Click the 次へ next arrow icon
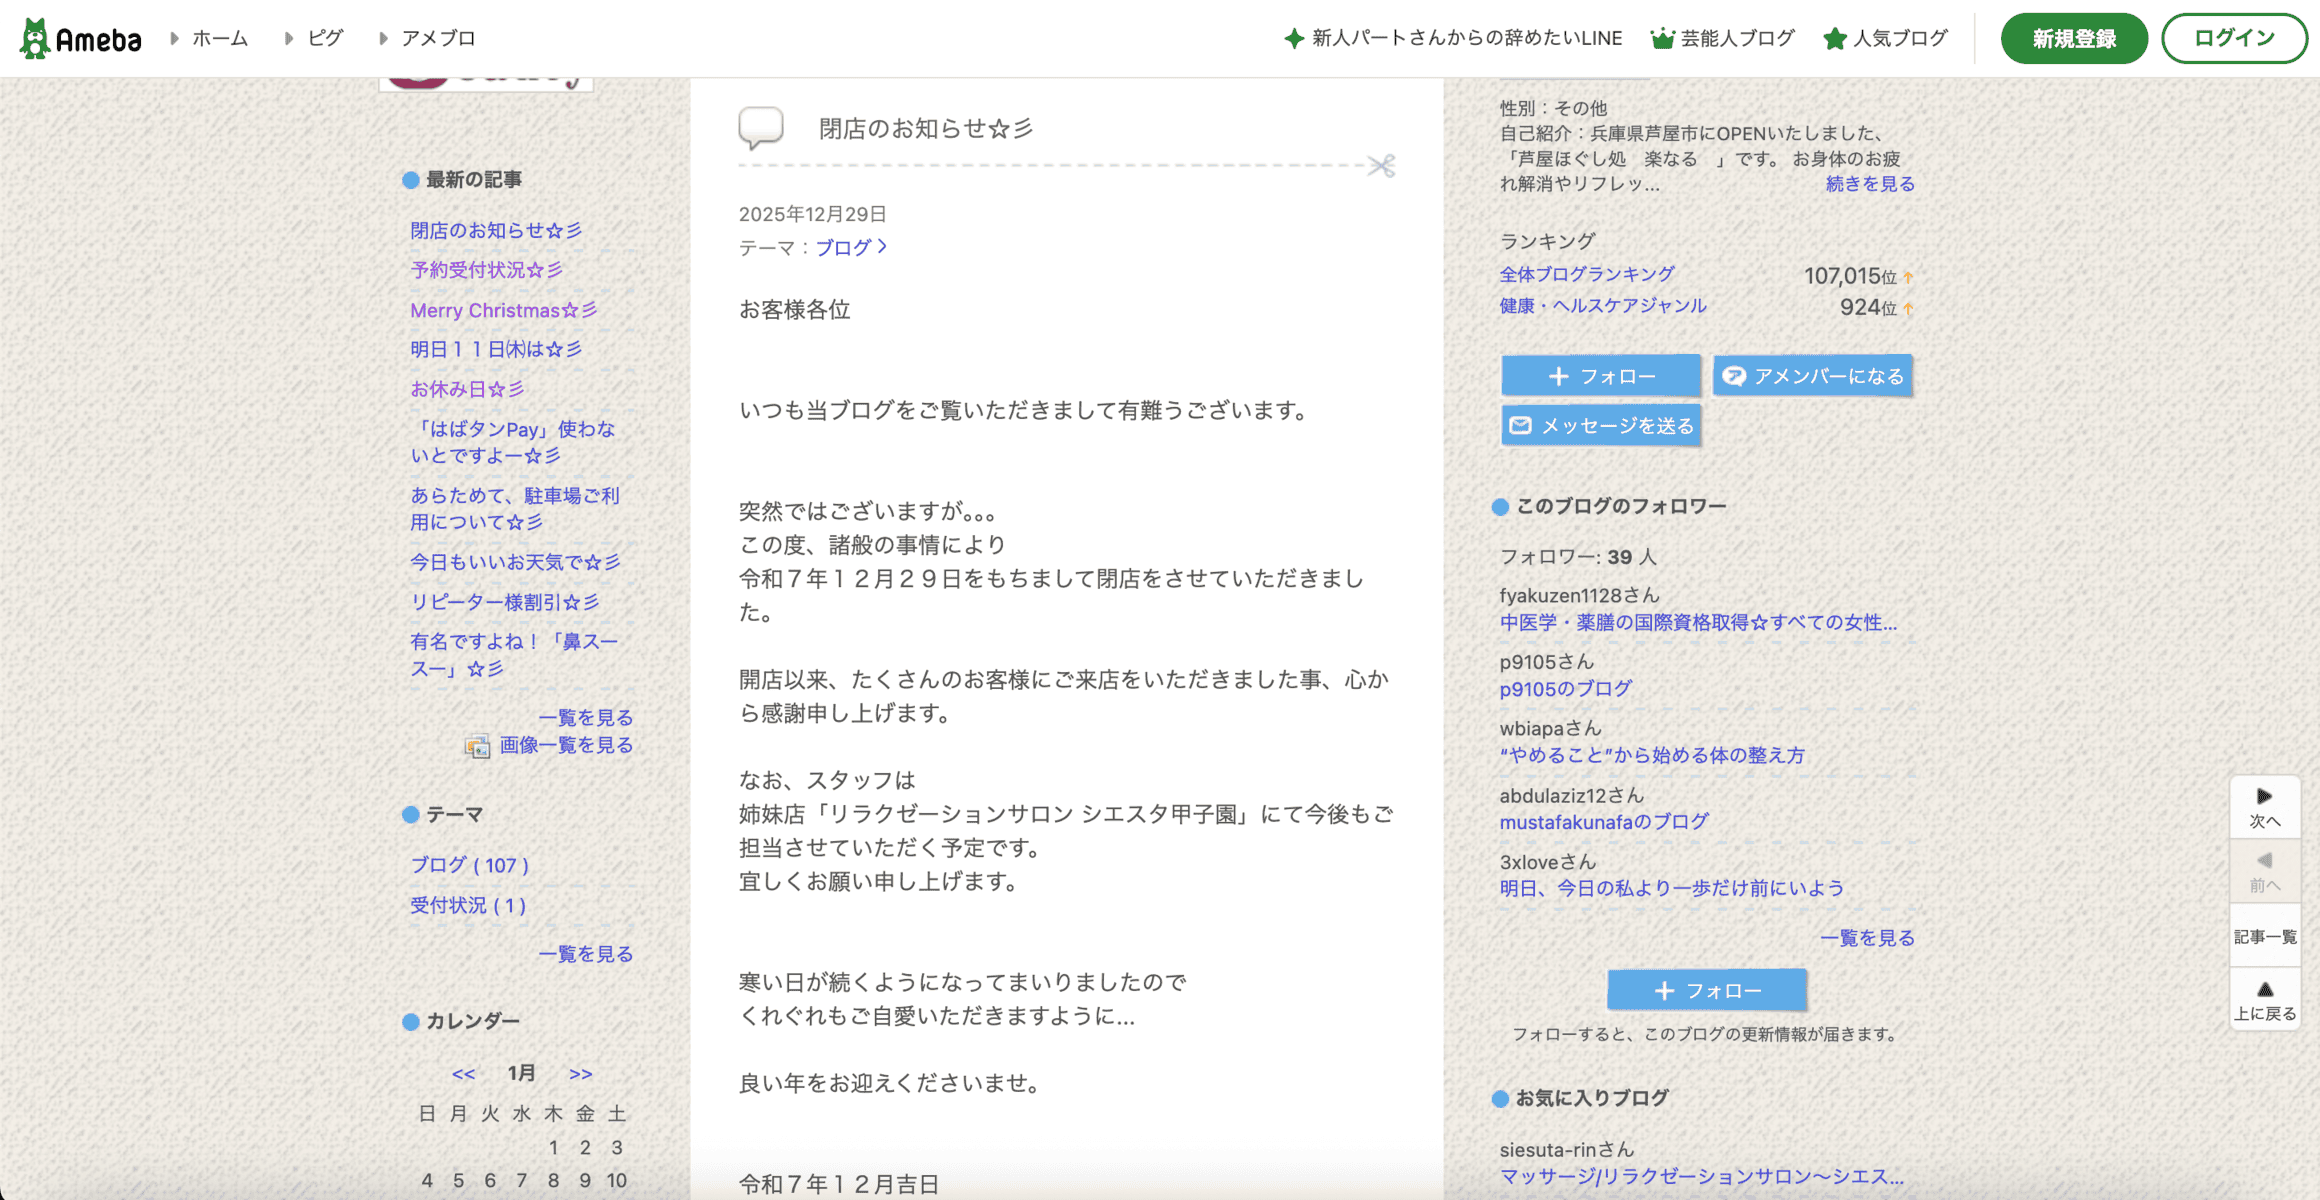The height and width of the screenshot is (1200, 2320). coord(2264,797)
